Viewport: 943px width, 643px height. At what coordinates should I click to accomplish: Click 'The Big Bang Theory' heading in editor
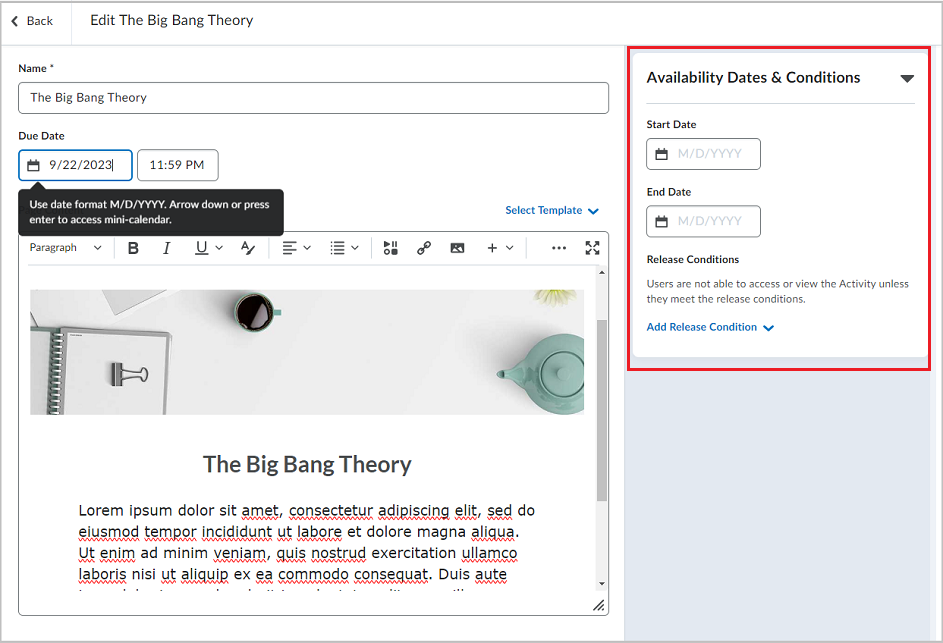(307, 465)
